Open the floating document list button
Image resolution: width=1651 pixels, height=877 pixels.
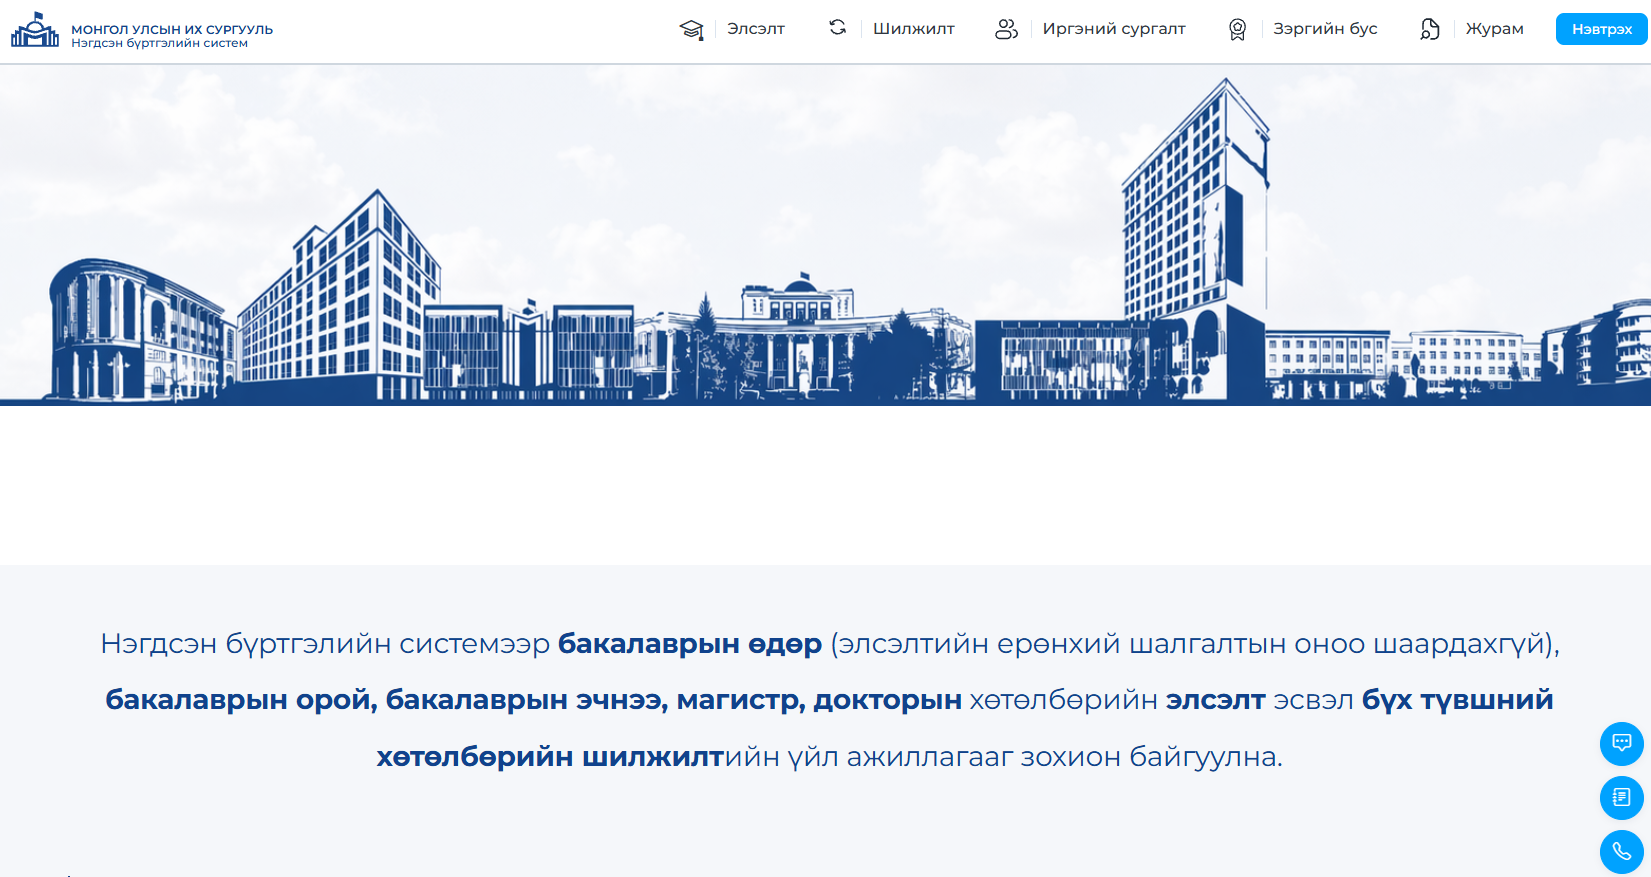1622,798
